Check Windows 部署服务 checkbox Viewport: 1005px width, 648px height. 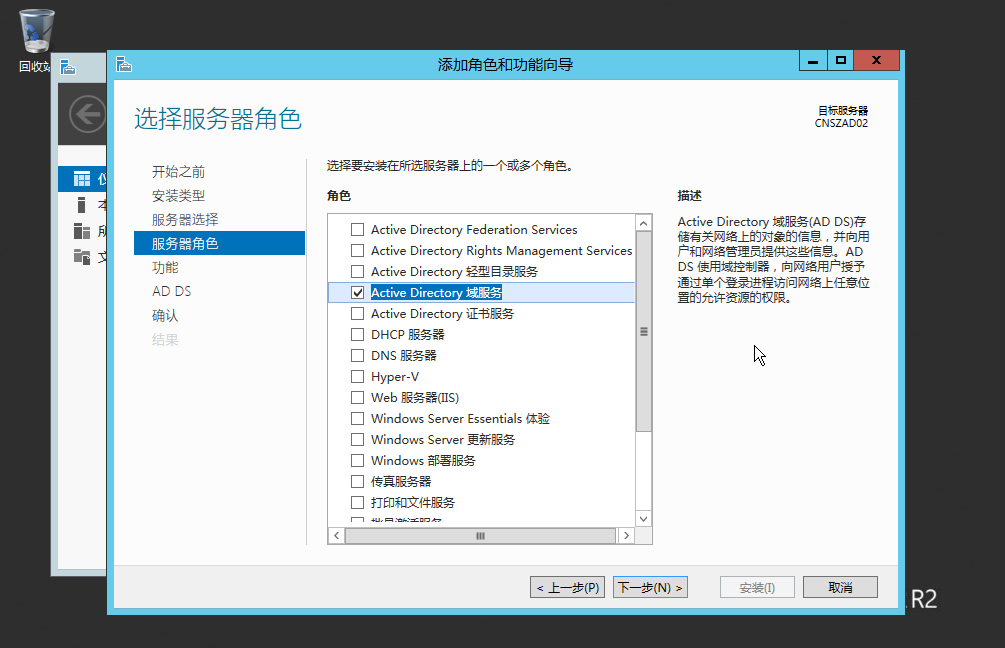358,461
